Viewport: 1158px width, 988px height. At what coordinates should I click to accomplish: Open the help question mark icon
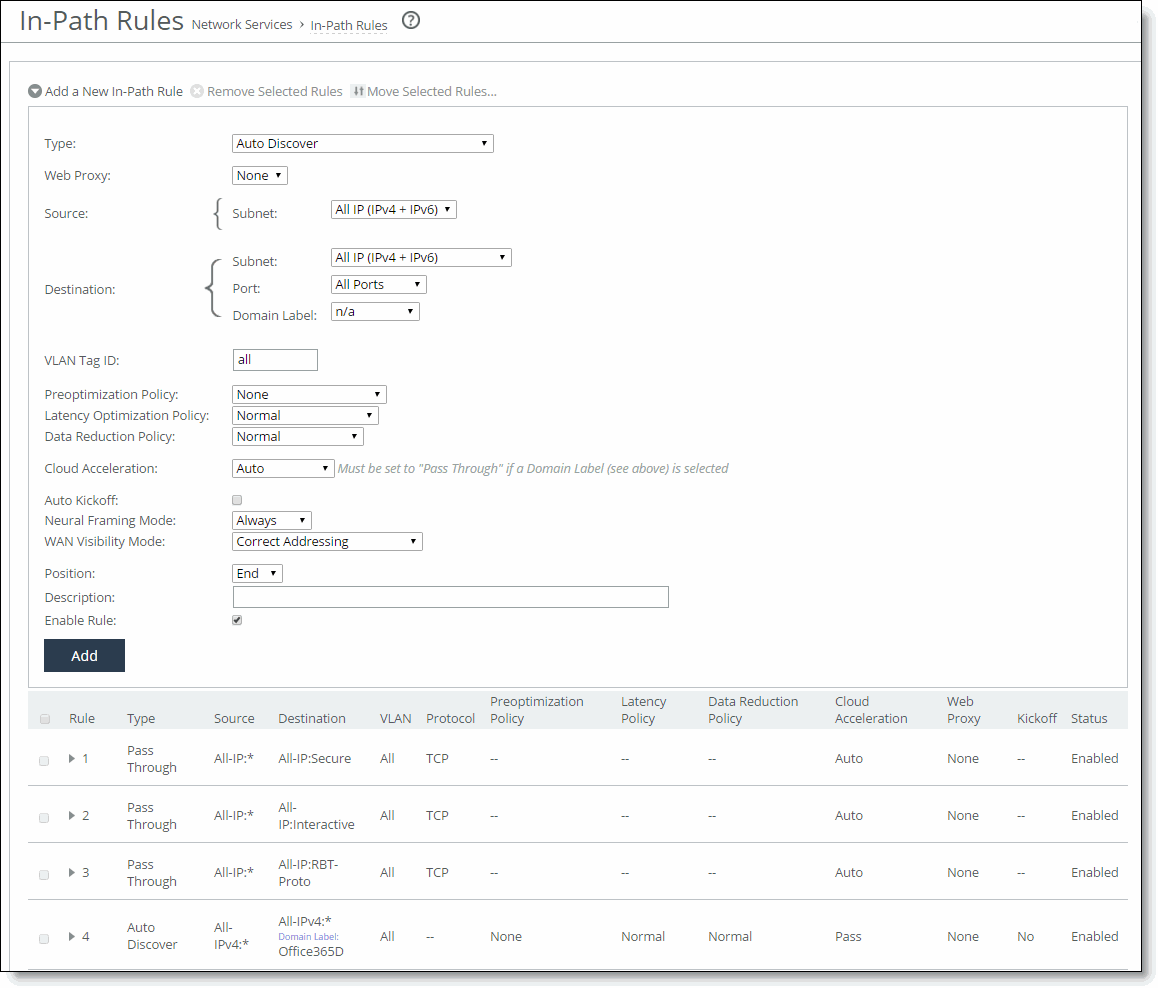click(x=411, y=21)
